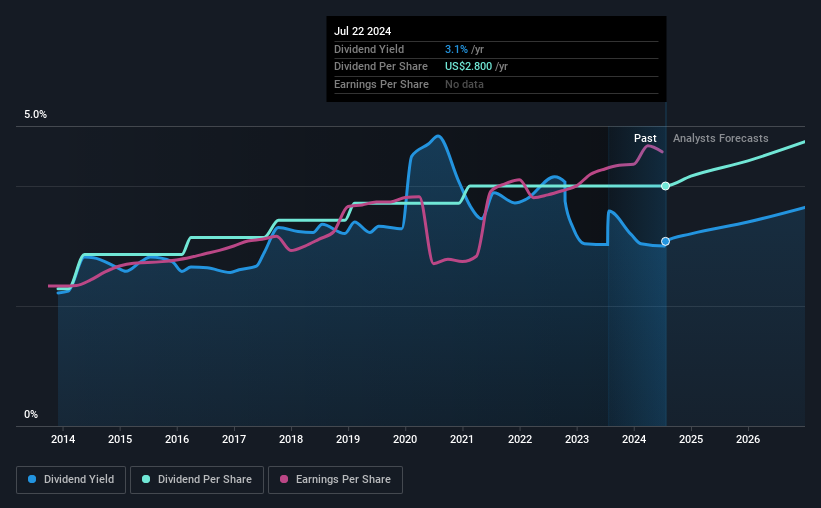Click the 2024 x-axis label

[x=634, y=439]
